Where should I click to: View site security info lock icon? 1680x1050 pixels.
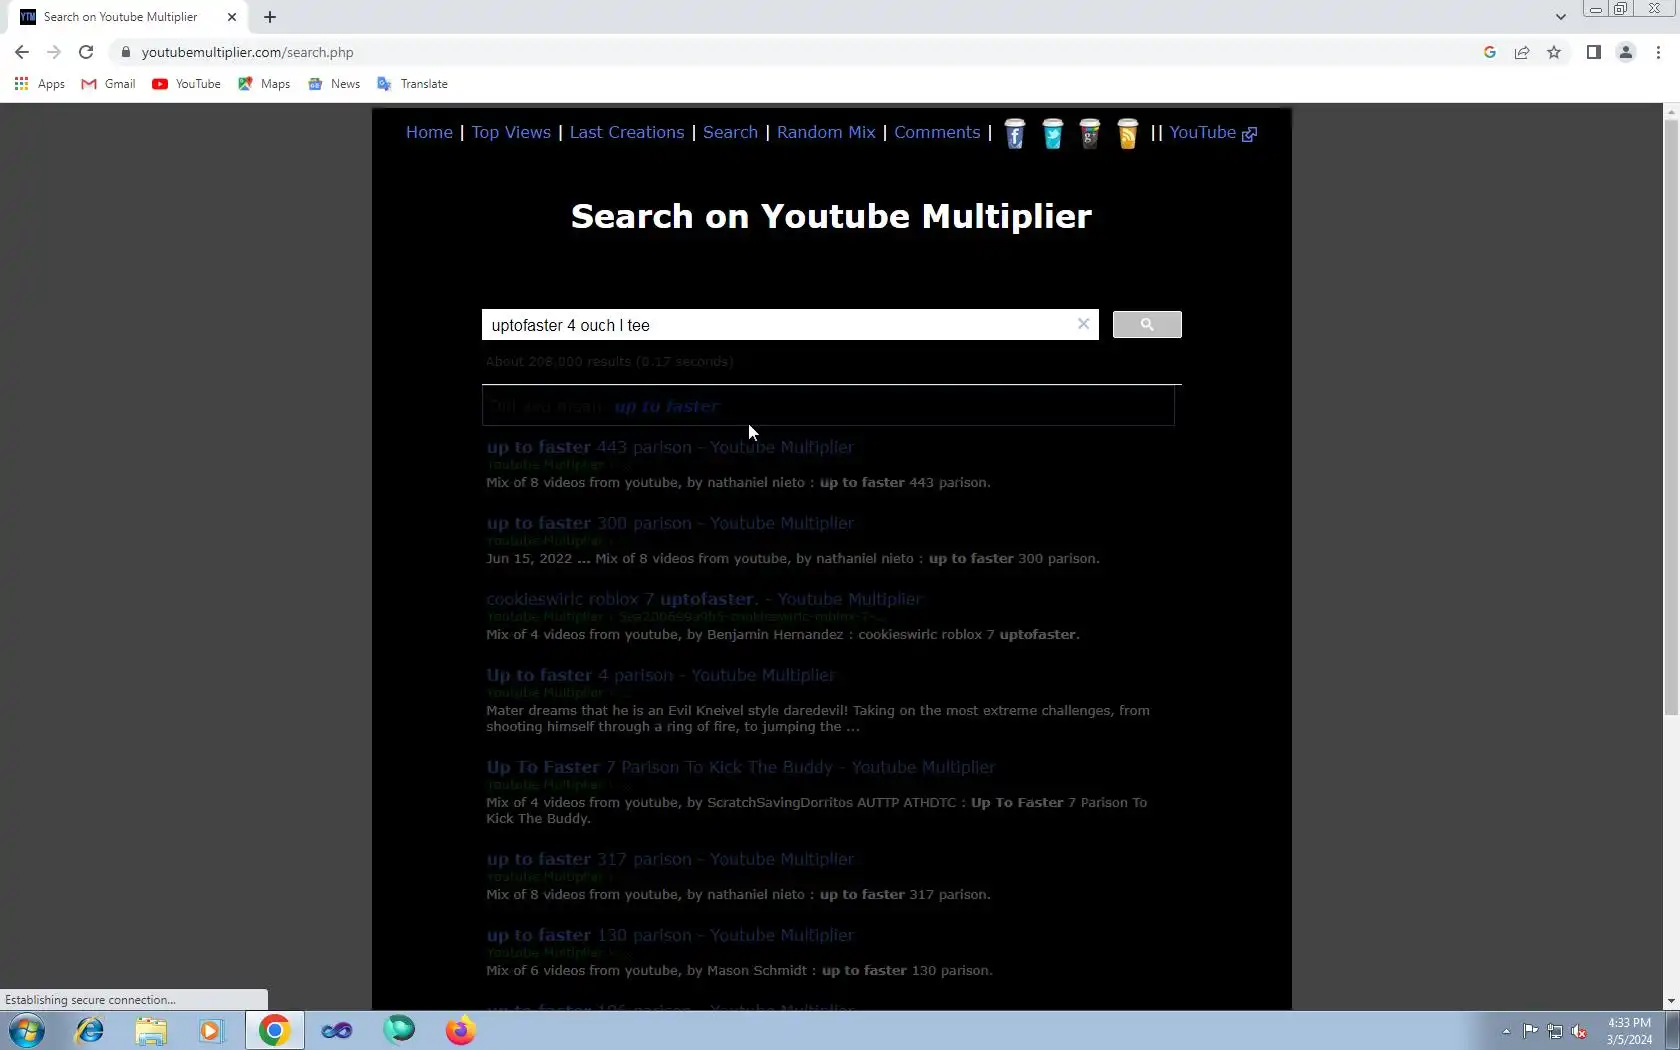click(x=126, y=52)
